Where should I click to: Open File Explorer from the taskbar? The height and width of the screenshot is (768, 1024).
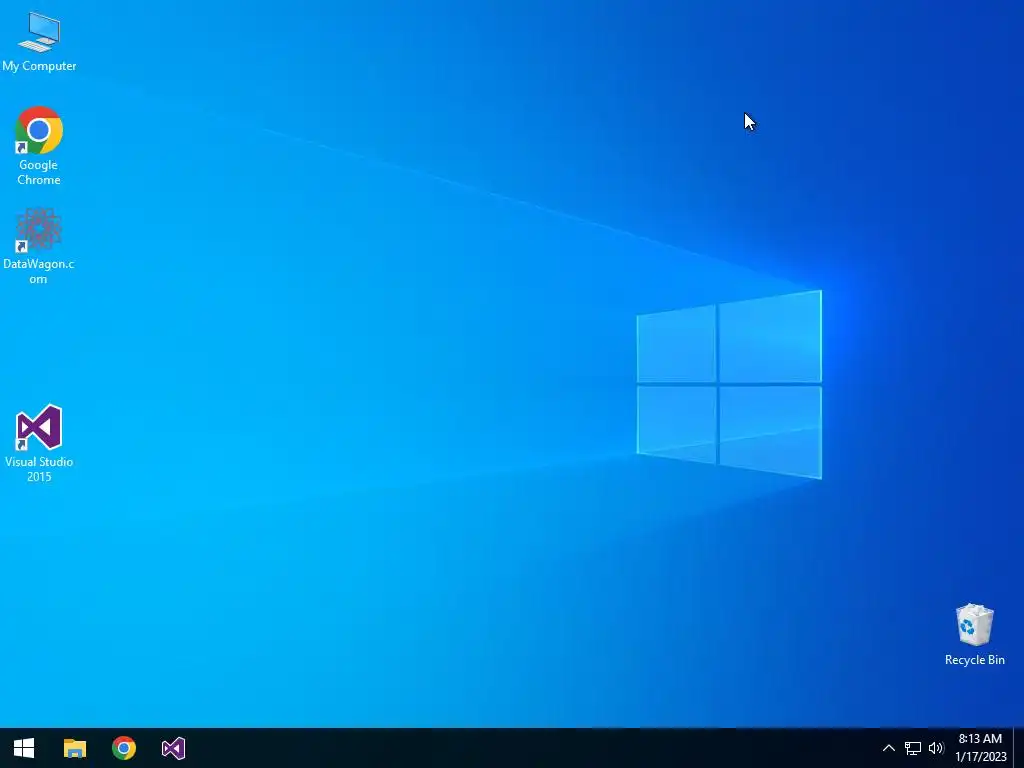coord(74,748)
